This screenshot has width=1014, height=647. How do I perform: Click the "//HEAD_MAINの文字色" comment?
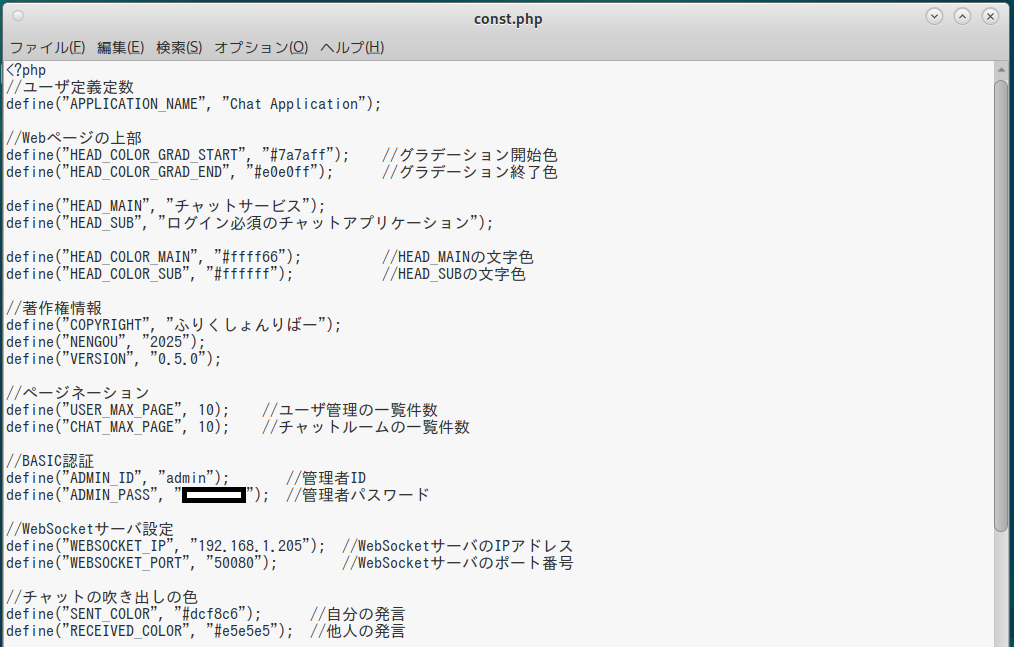pyautogui.click(x=458, y=257)
